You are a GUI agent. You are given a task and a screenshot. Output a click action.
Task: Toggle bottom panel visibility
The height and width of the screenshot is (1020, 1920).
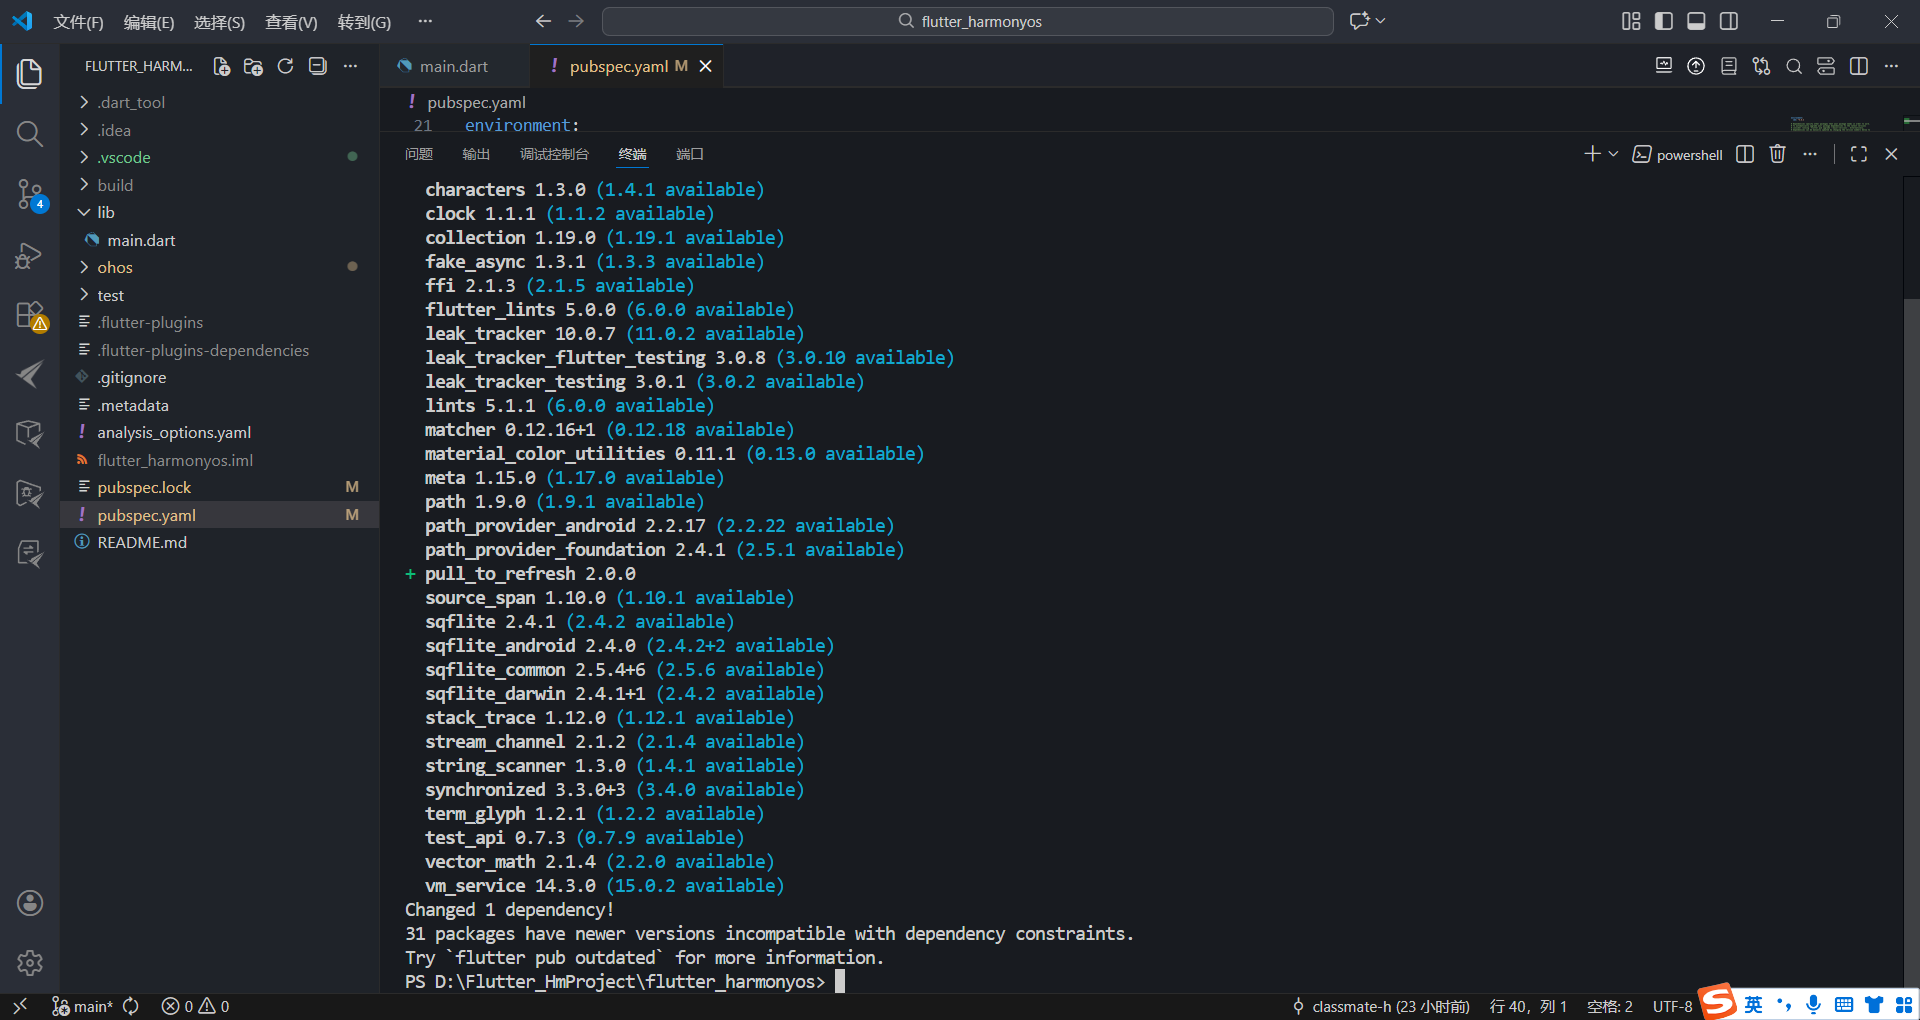coord(1696,21)
